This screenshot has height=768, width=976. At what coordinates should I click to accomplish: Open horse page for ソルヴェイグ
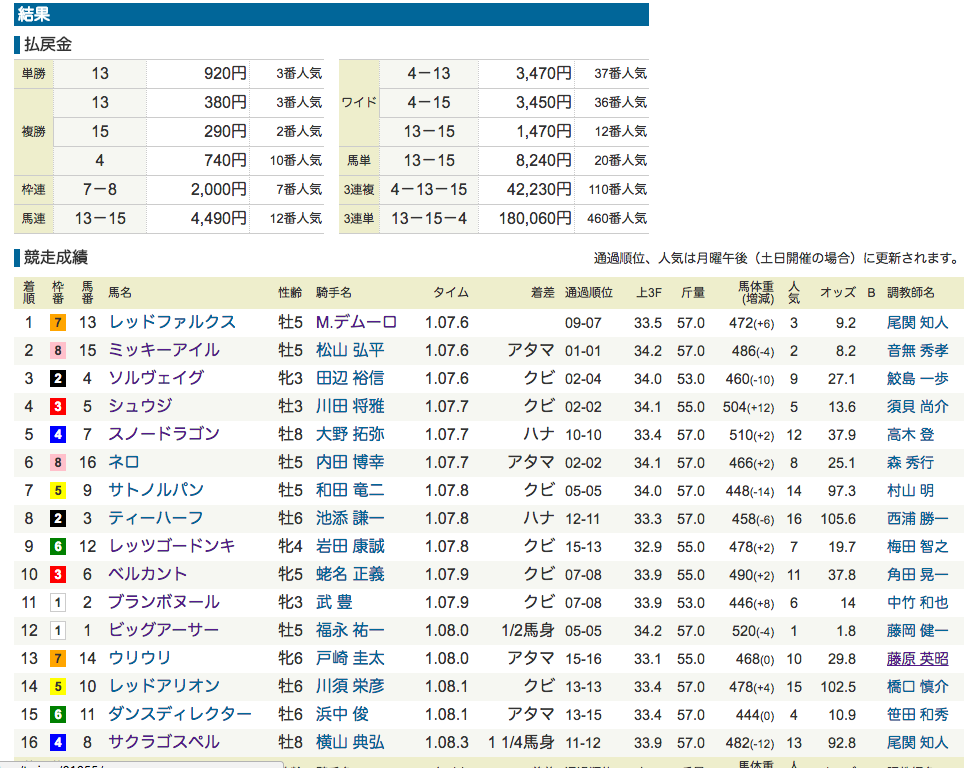[x=156, y=378]
